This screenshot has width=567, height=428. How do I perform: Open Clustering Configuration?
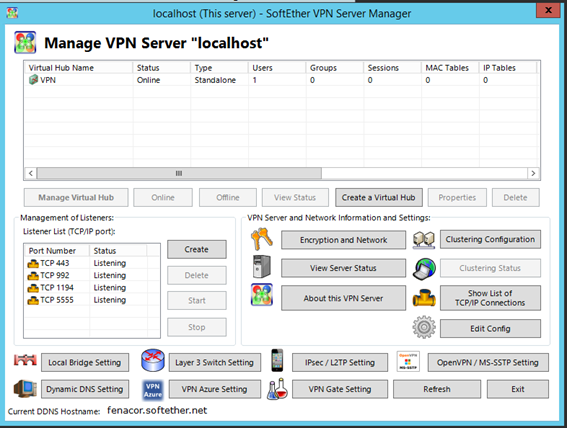tap(490, 239)
